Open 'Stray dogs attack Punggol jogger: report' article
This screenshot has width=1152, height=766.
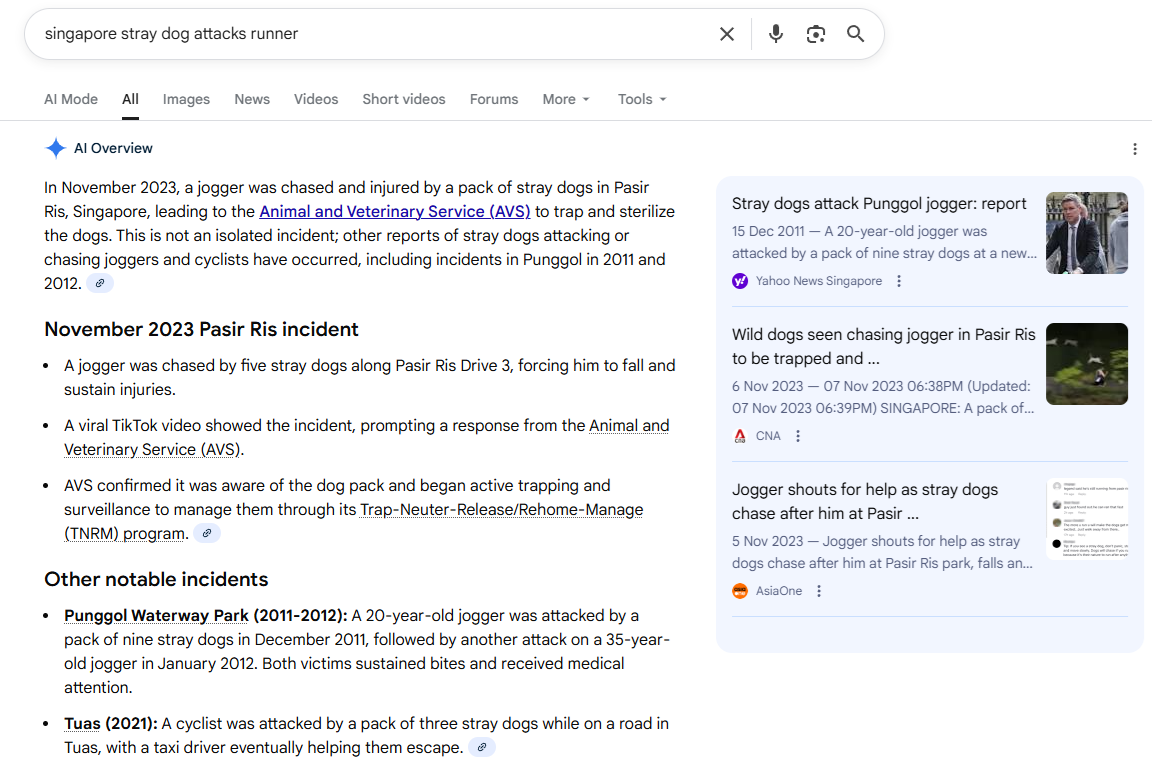(879, 203)
